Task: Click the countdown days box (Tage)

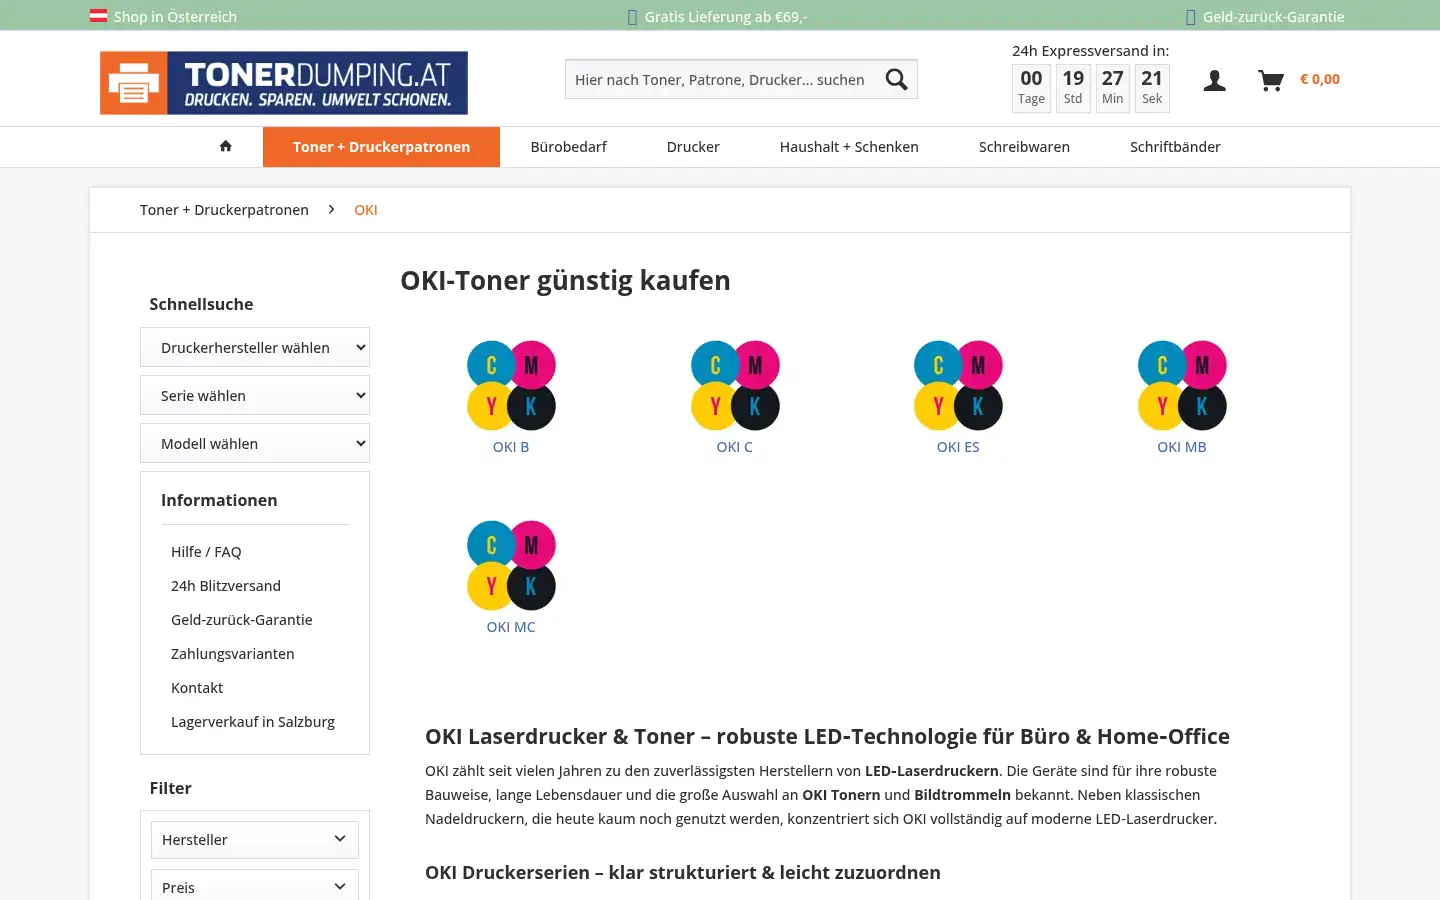Action: pos(1031,87)
